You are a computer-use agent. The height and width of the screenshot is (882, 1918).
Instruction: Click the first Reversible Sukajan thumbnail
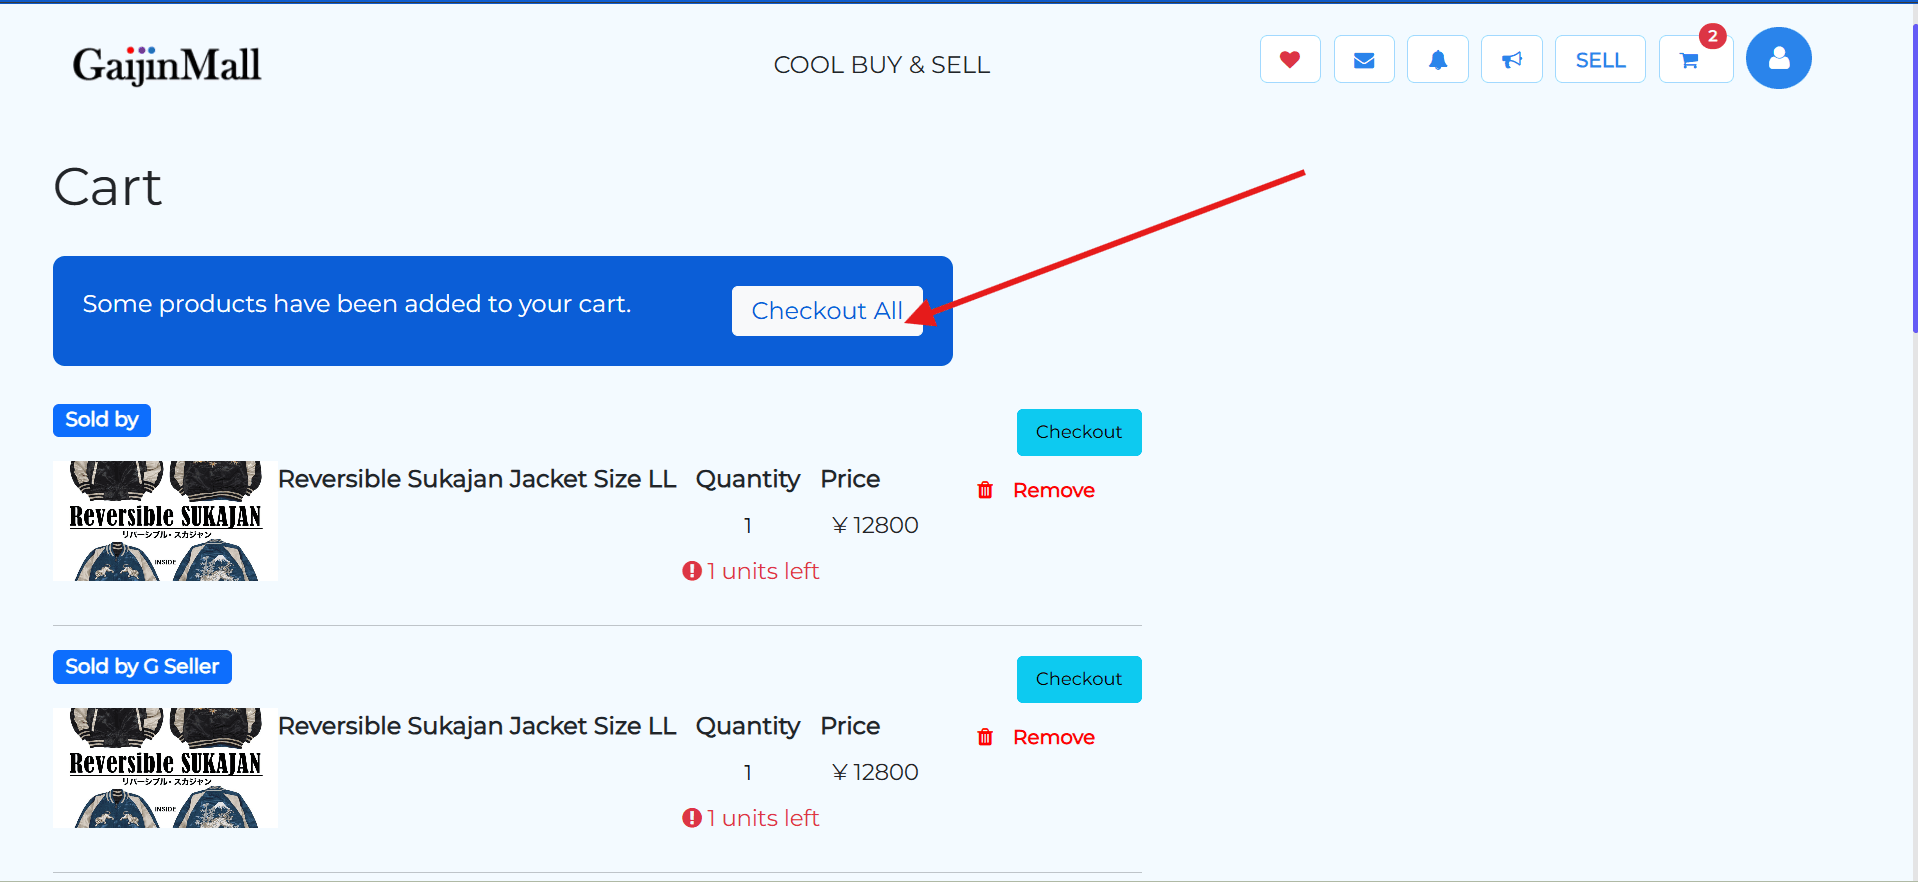165,520
